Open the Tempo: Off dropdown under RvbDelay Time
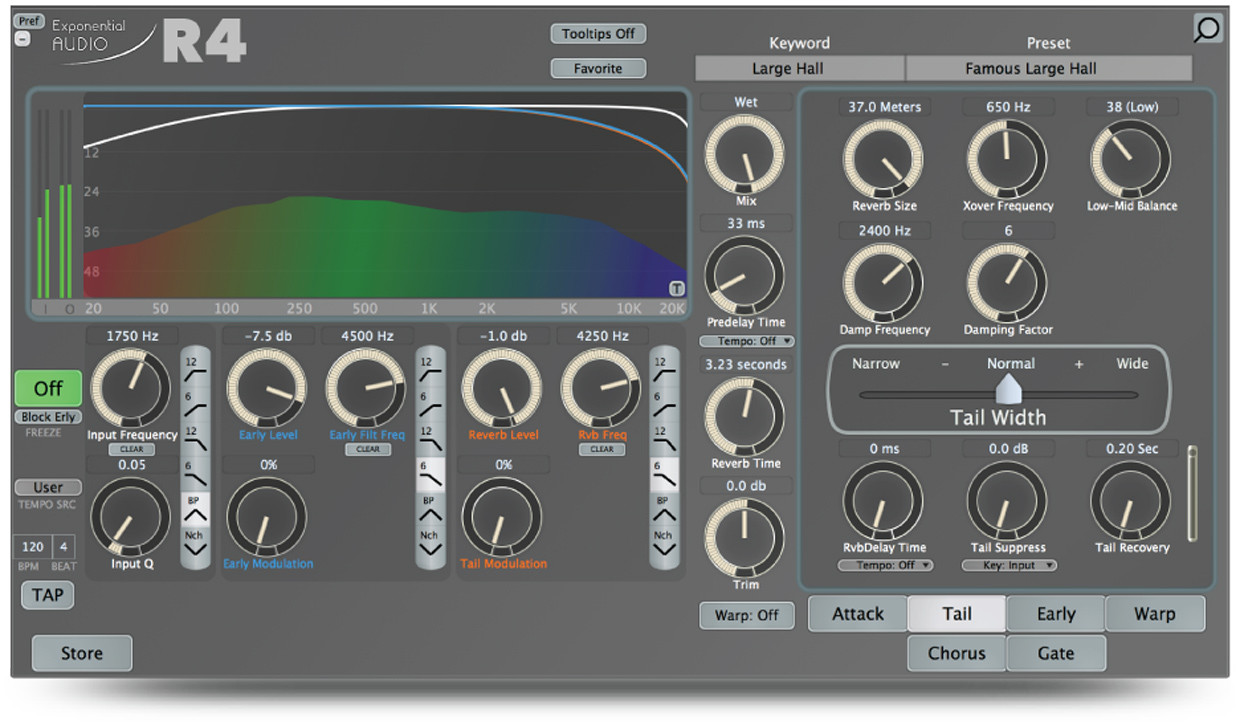The width and height of the screenshot is (1240, 725). tap(885, 565)
